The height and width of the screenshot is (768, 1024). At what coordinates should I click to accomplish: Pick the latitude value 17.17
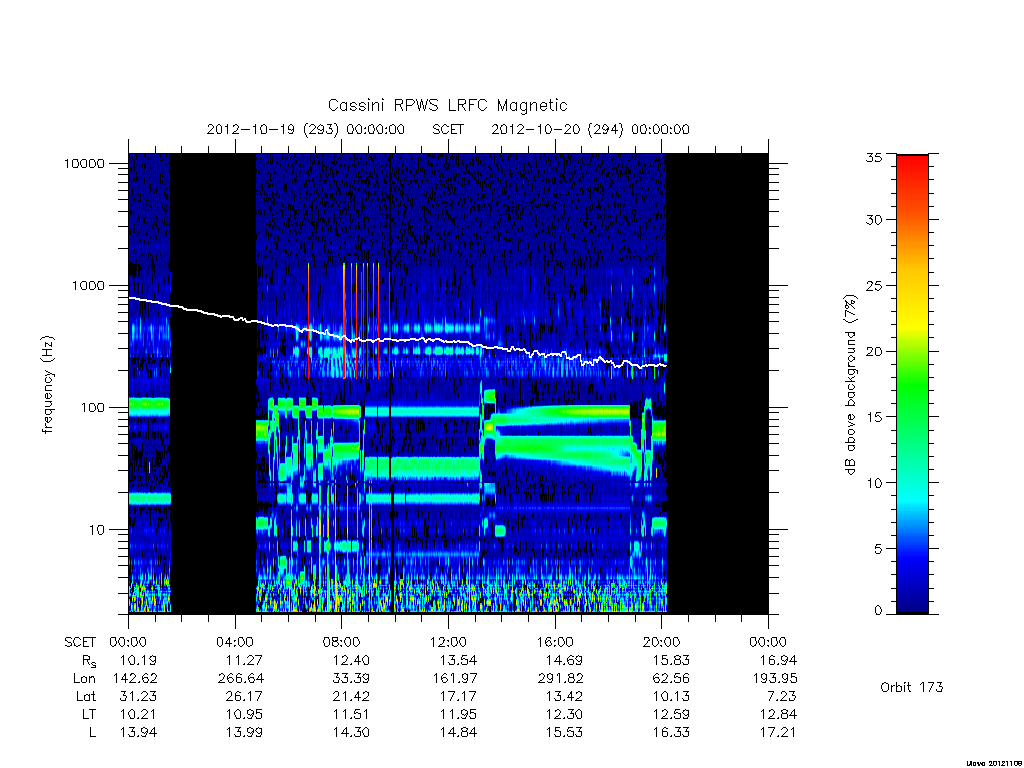point(458,697)
